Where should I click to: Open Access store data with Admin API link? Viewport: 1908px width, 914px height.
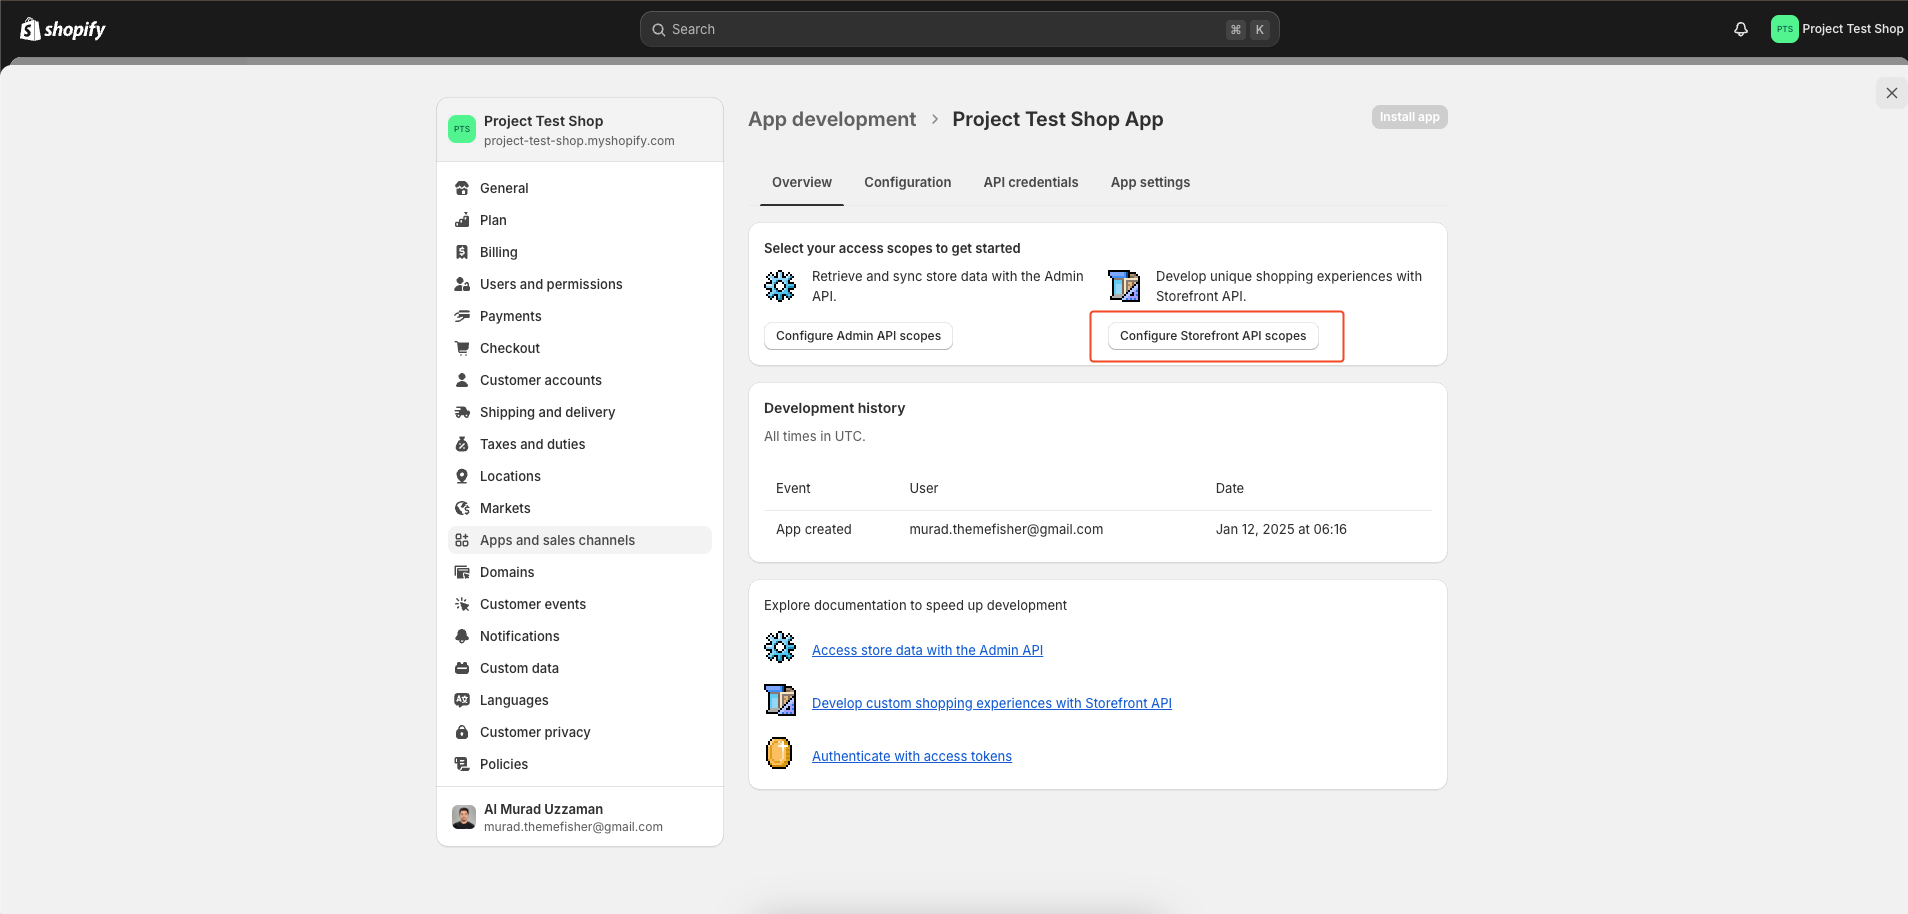(927, 650)
